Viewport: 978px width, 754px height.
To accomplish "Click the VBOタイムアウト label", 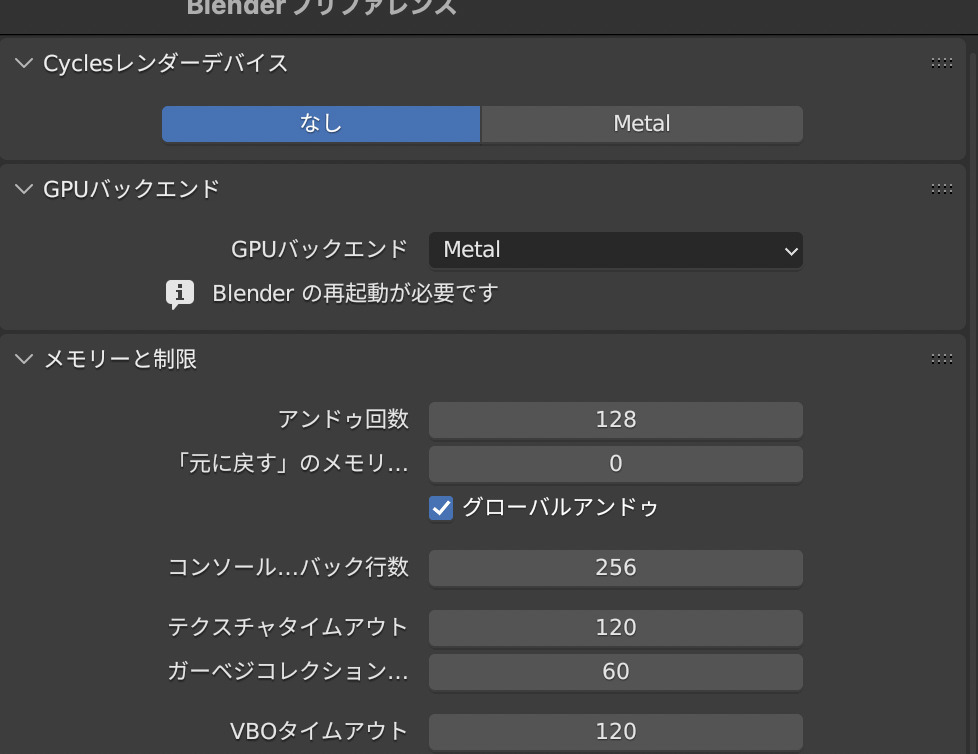I will 319,731.
